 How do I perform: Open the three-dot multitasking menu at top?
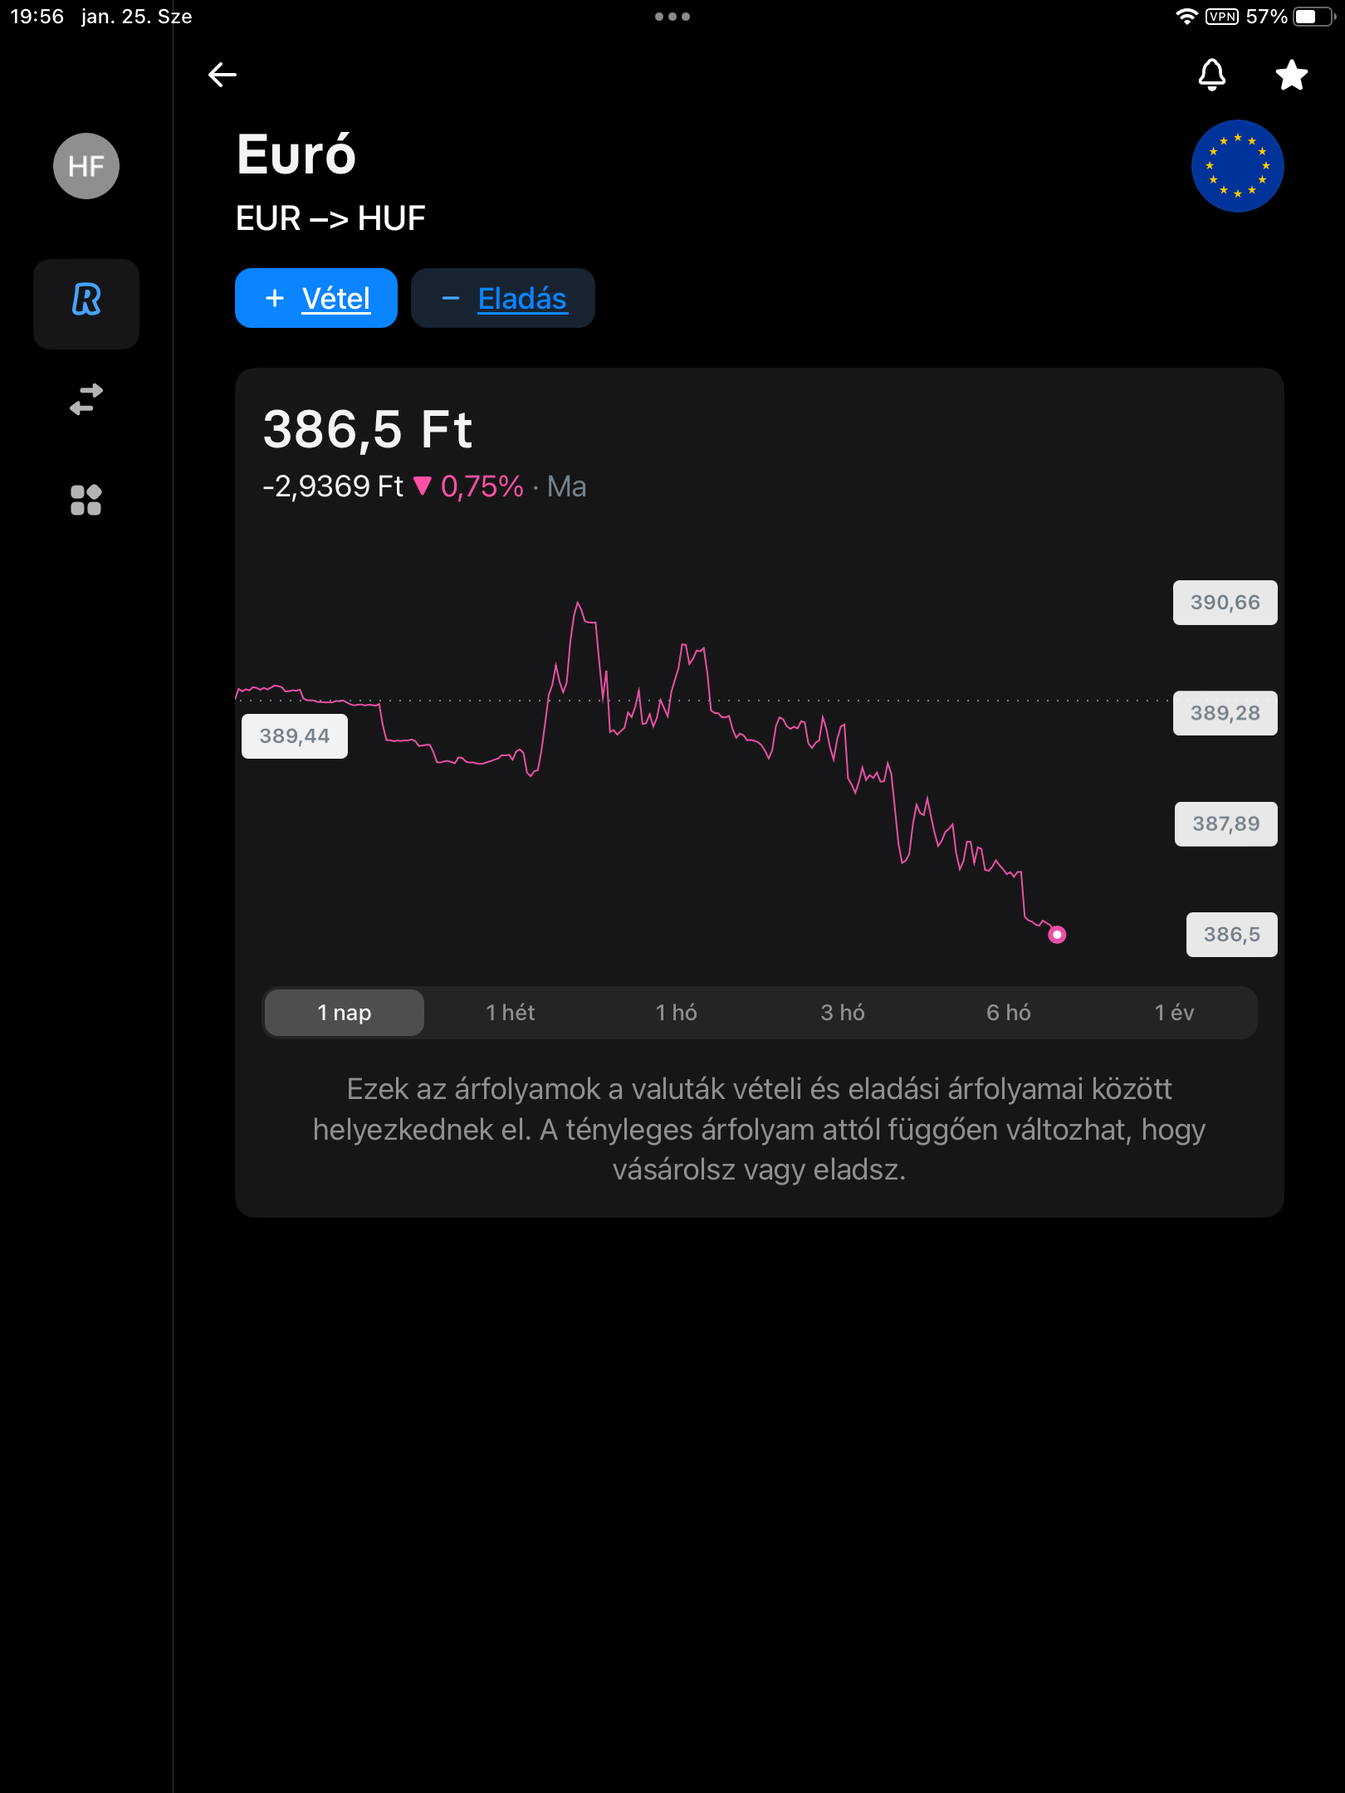(x=672, y=16)
